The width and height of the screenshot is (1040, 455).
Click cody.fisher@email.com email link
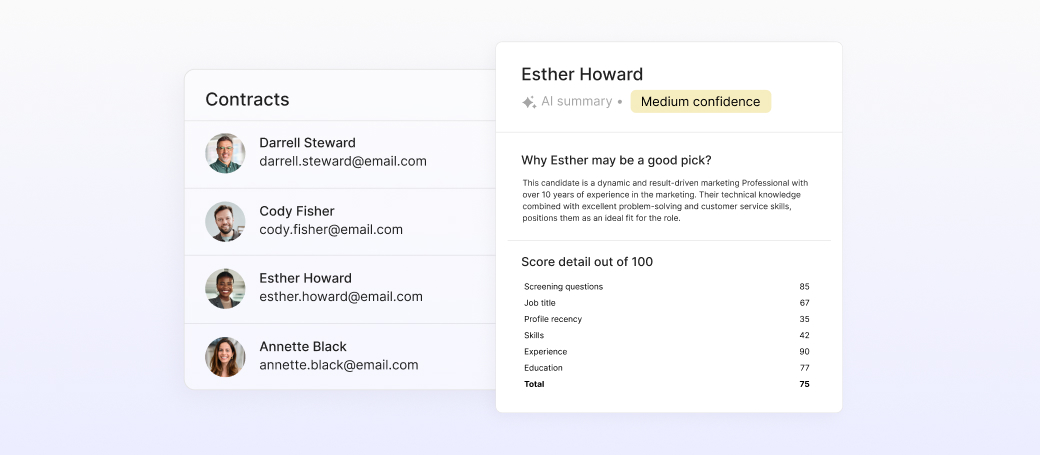[x=331, y=229]
